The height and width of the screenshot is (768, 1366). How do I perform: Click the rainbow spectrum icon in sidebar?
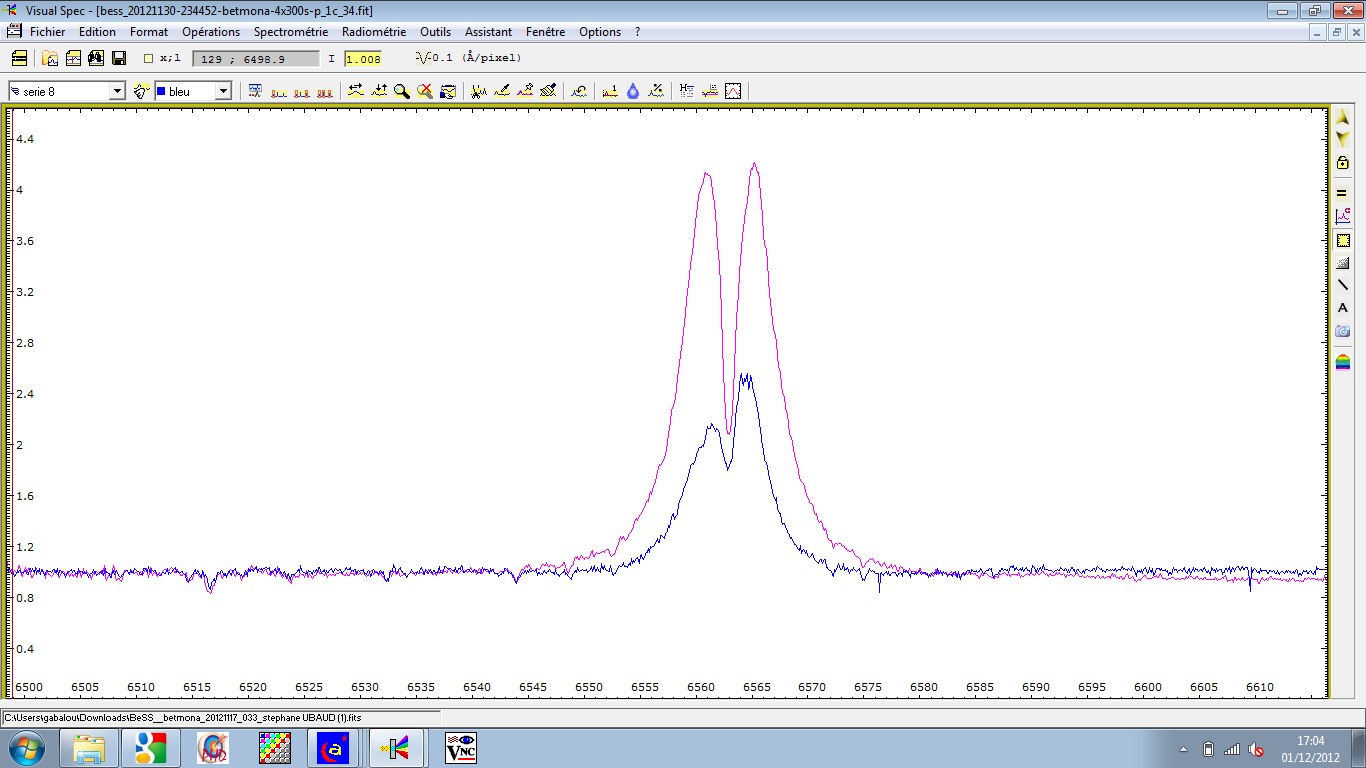click(x=1343, y=361)
